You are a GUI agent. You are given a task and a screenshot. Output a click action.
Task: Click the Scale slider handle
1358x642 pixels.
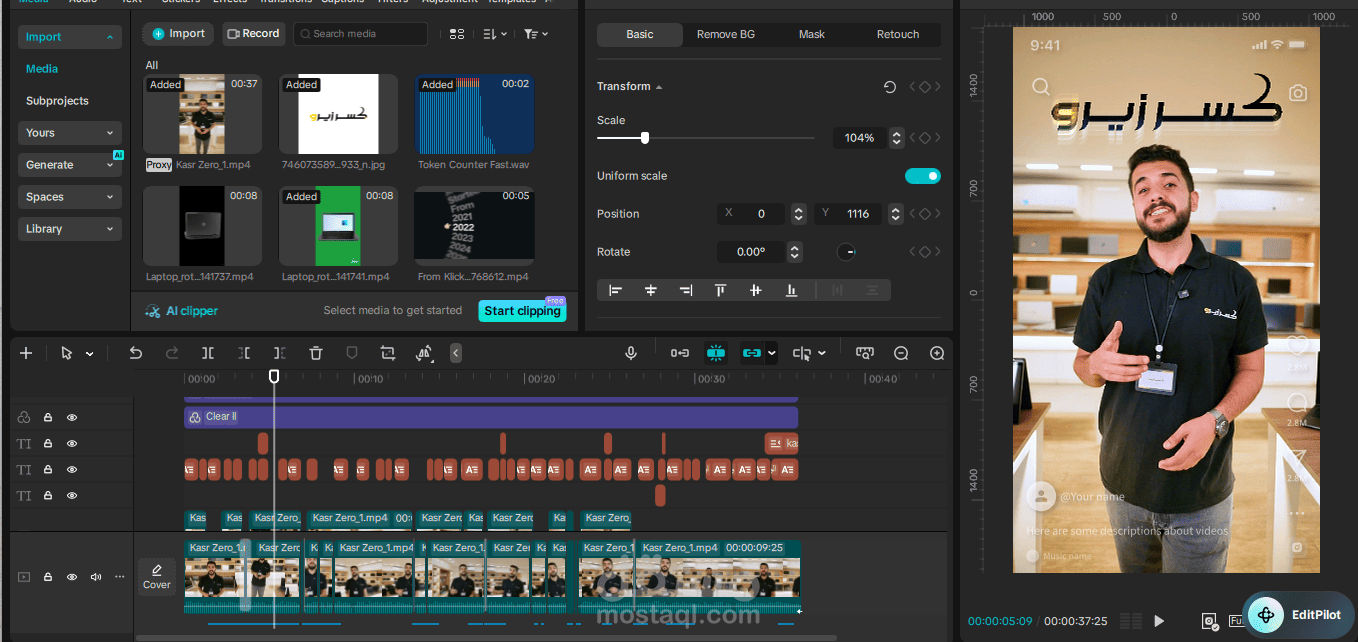645,138
